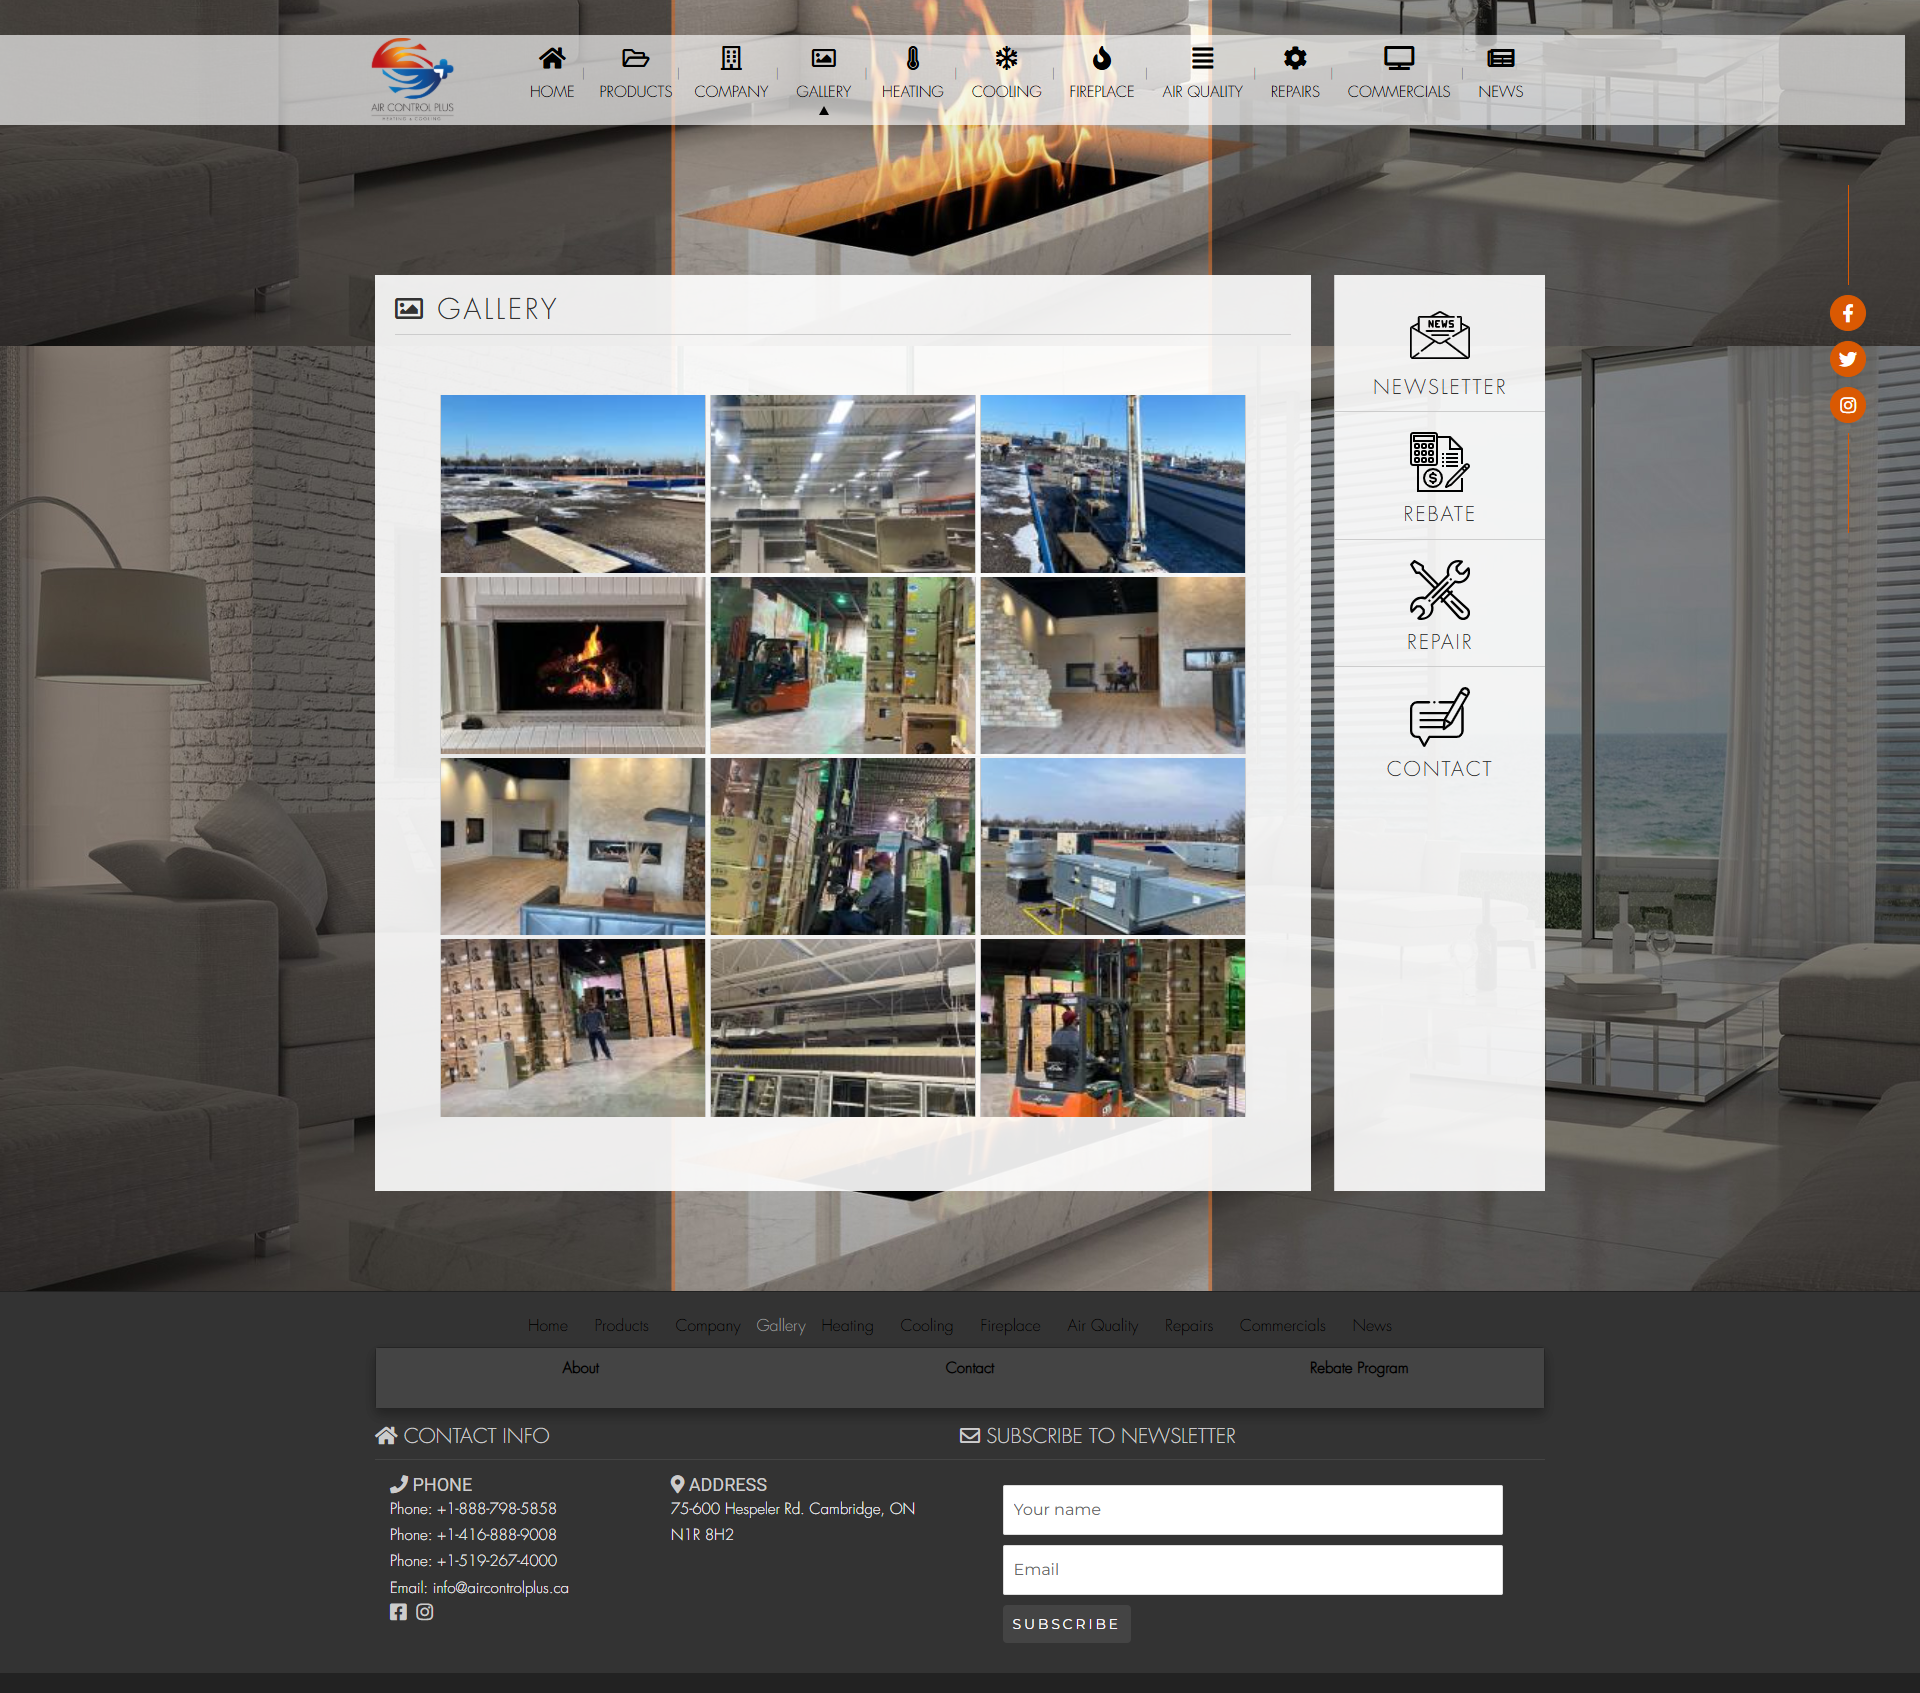
Task: Open the Twitter social icon
Action: pos(1847,359)
